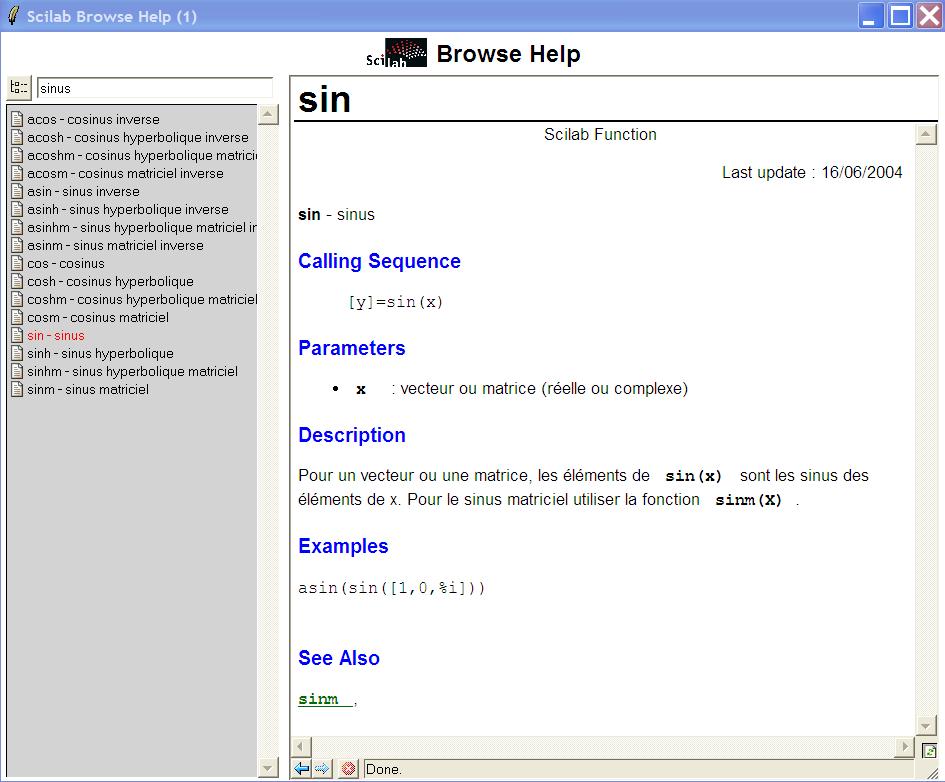Click the topic list scroll up arrow
This screenshot has width=945, height=782.
(x=268, y=114)
